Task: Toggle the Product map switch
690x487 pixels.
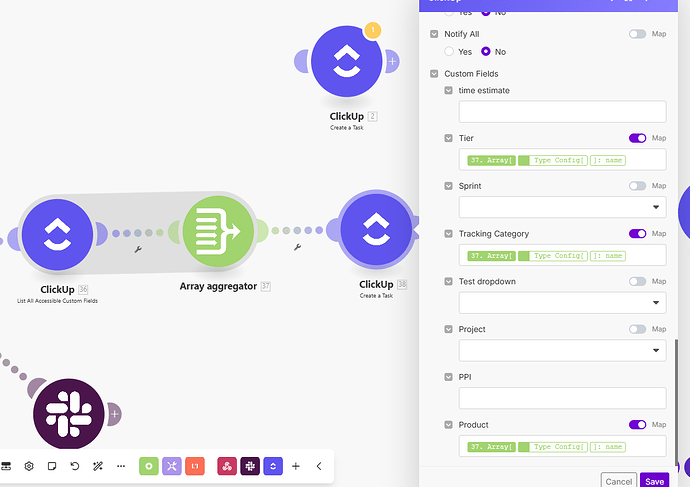Action: [x=637, y=425]
